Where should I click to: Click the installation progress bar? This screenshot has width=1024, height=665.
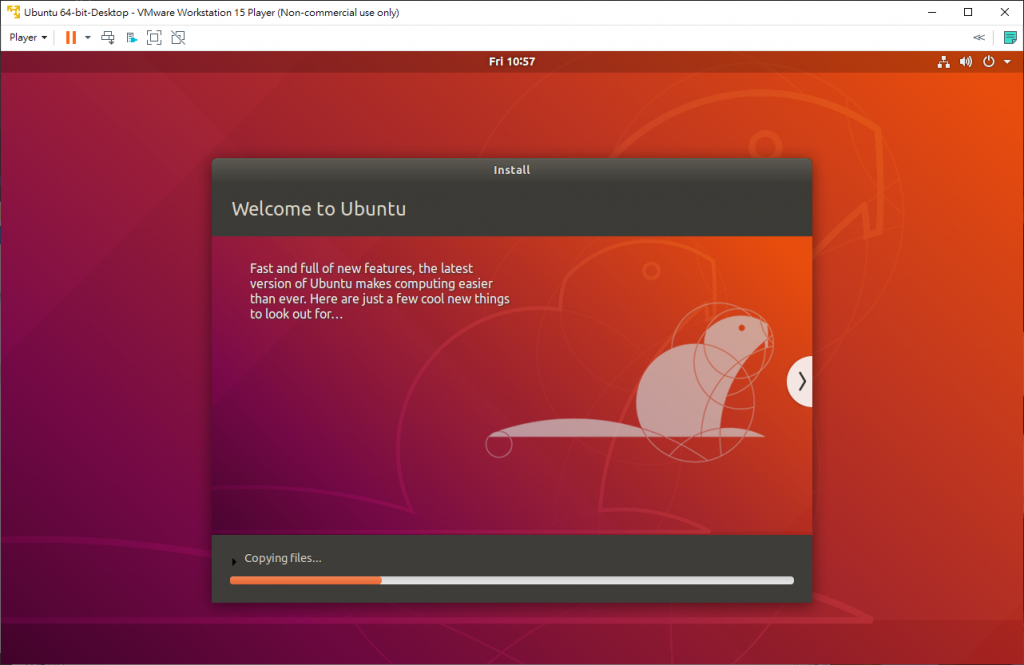(x=512, y=580)
